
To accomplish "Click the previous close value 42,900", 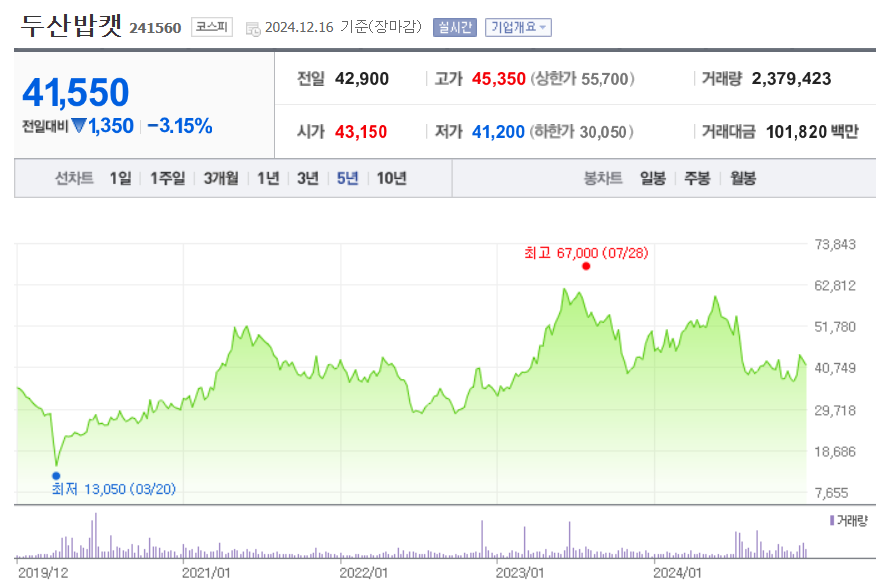I will [362, 79].
